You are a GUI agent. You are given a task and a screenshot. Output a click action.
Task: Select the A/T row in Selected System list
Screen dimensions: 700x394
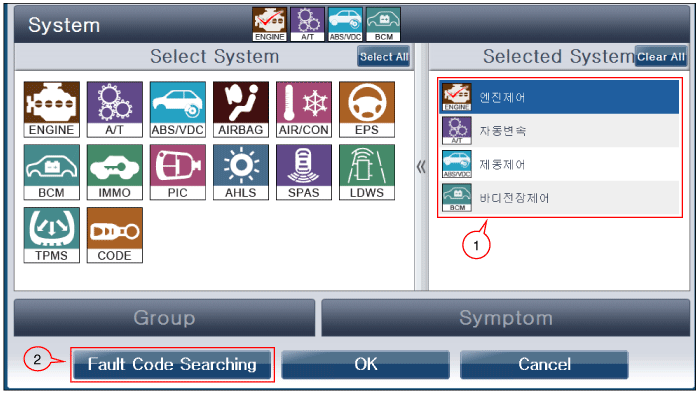[559, 131]
